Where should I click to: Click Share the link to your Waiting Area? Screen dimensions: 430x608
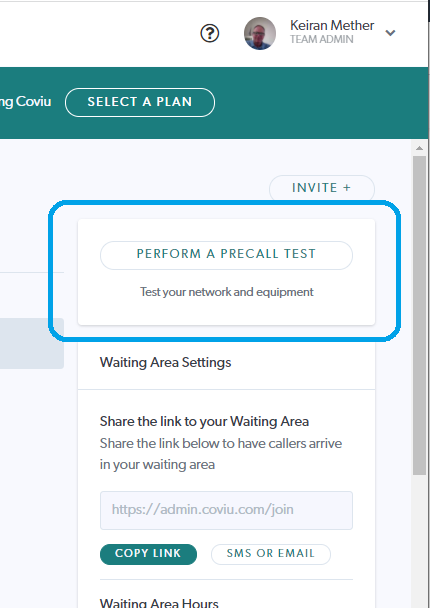pyautogui.click(x=204, y=421)
